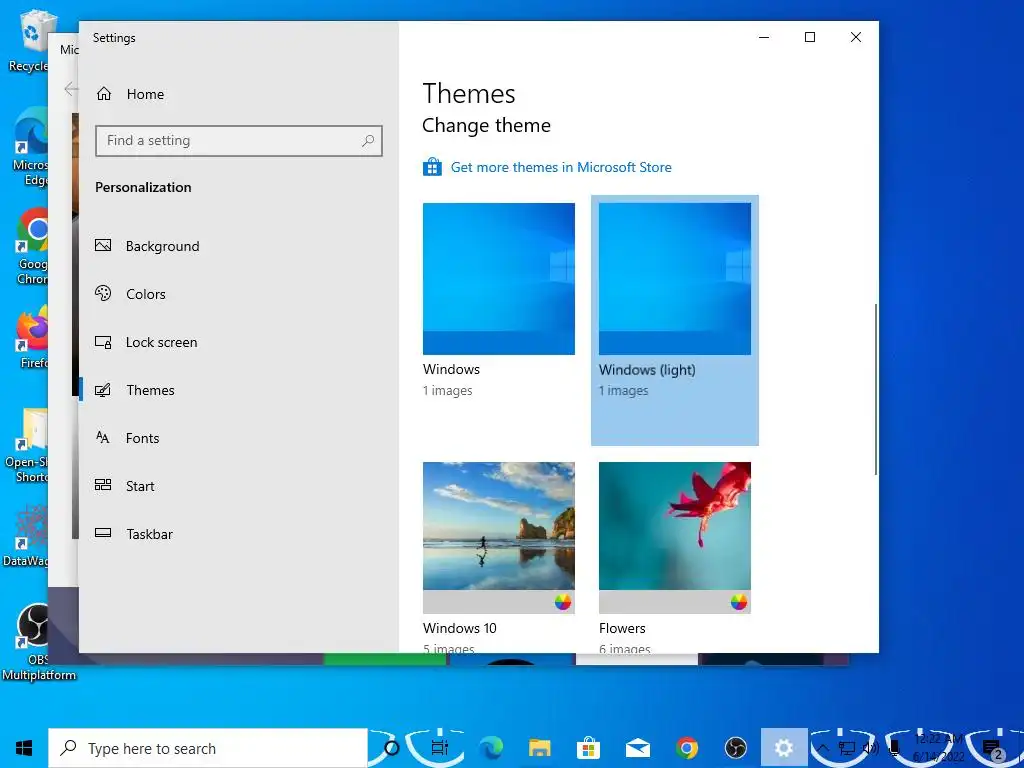
Task: Open the Windows Start menu
Action: click(x=24, y=748)
